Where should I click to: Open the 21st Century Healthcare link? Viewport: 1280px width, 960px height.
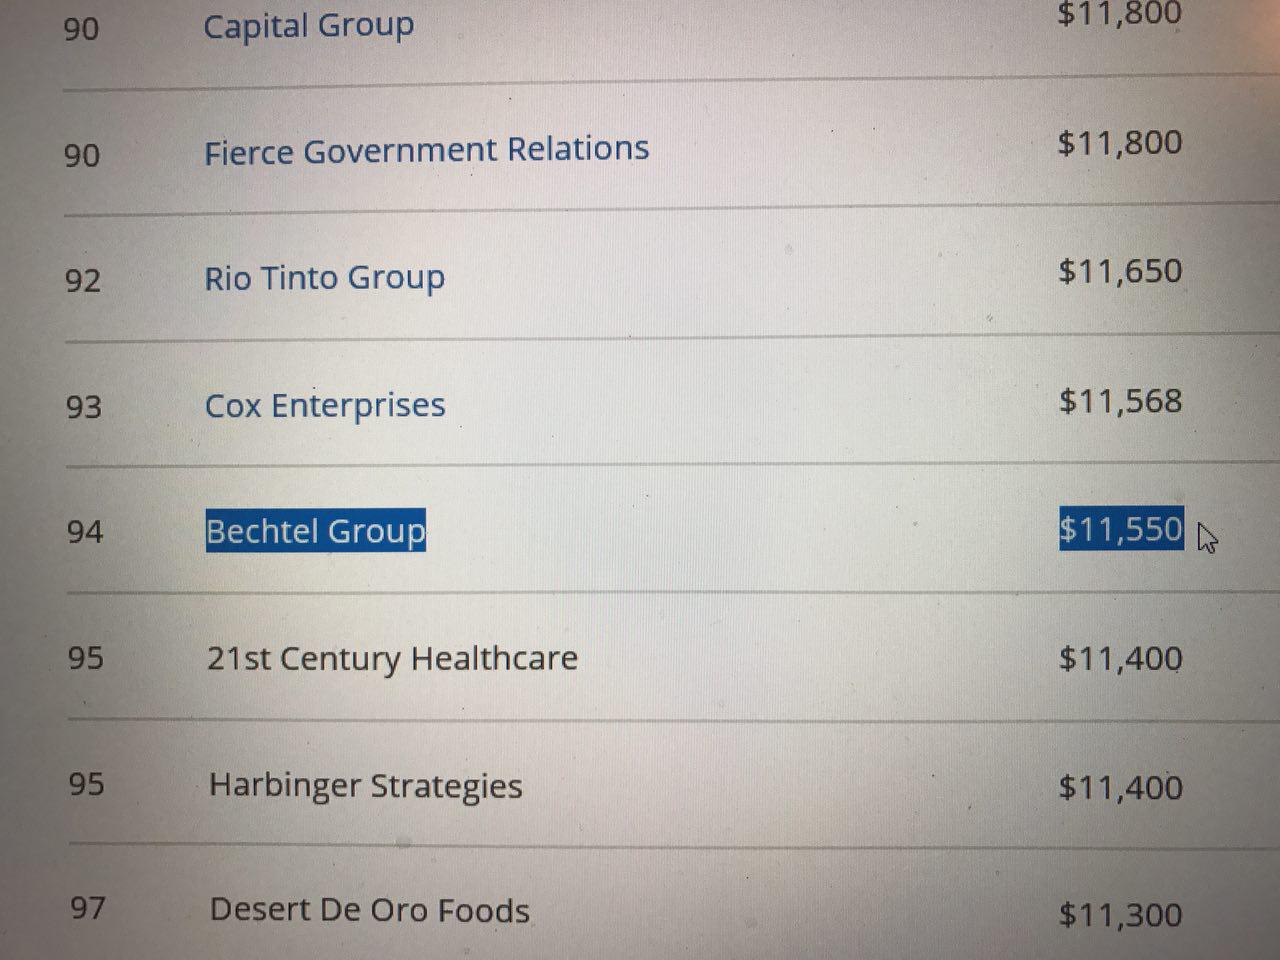click(392, 659)
